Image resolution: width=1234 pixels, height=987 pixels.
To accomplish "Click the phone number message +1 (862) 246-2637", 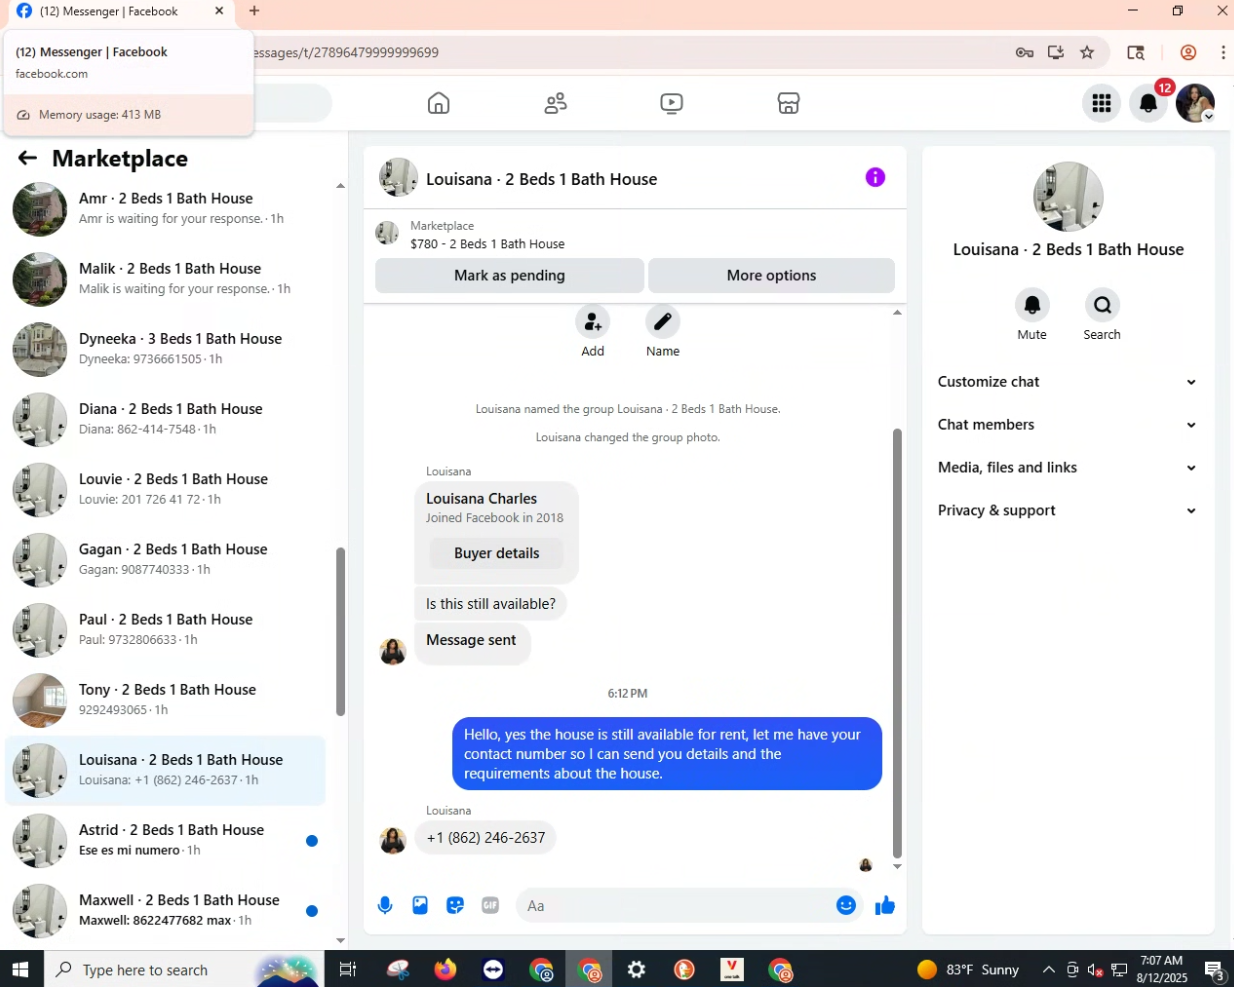I will tap(486, 838).
